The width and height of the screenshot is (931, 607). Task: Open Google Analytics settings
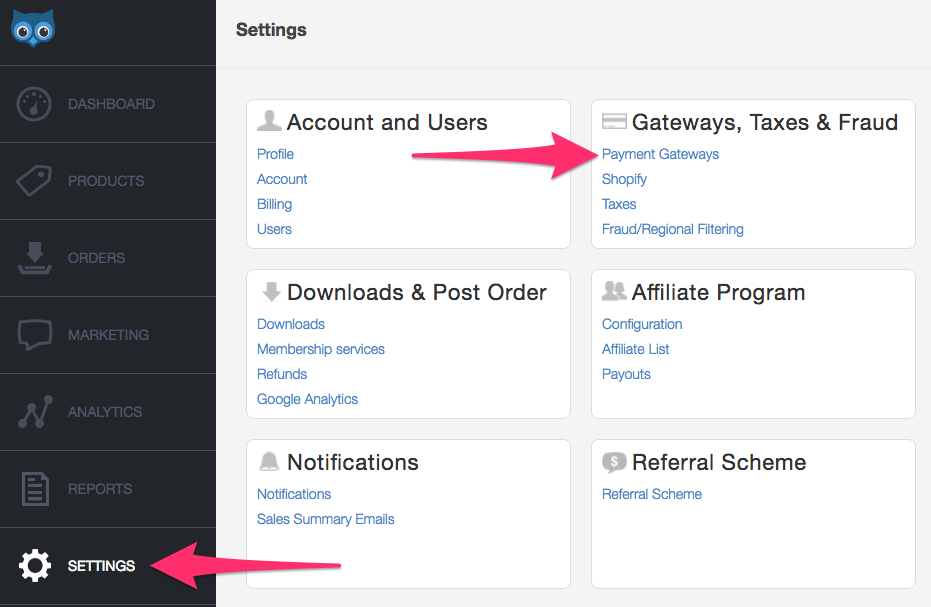click(307, 399)
